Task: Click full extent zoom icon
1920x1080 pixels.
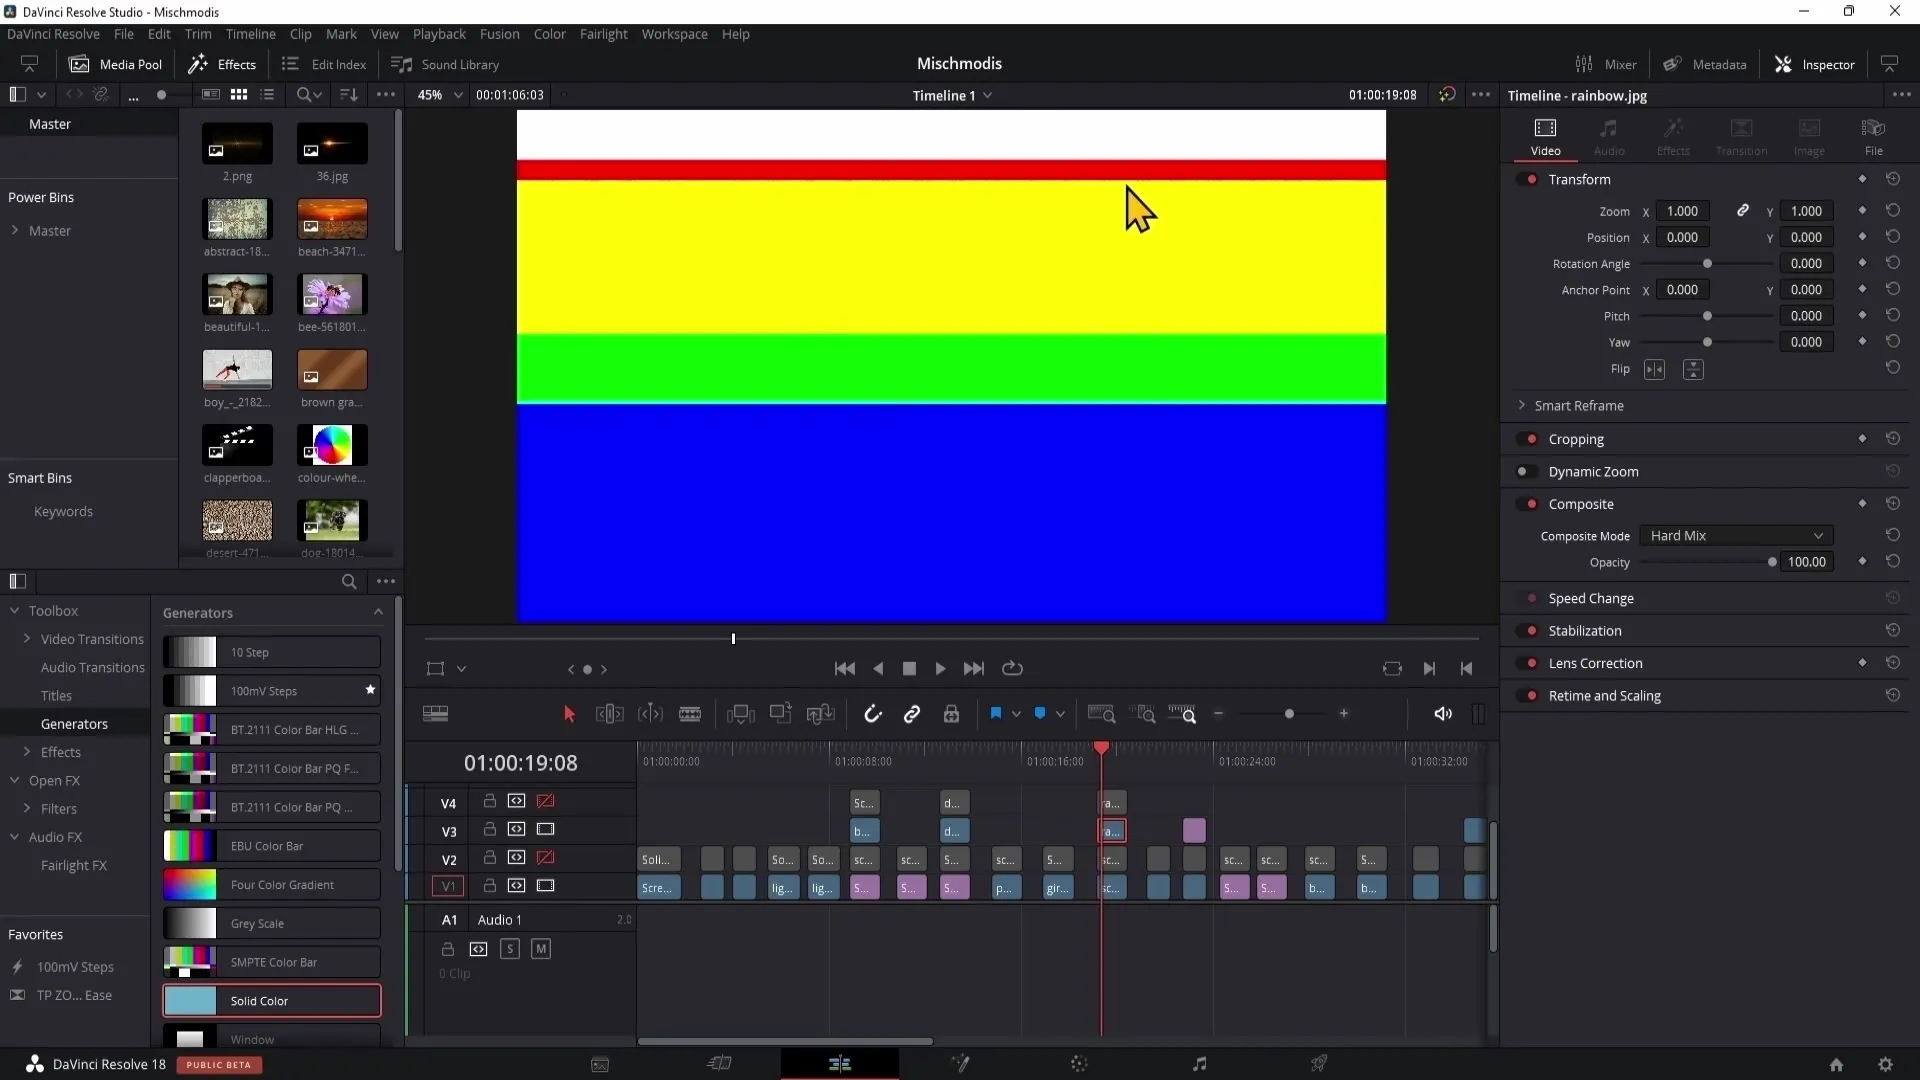Action: [x=1101, y=714]
